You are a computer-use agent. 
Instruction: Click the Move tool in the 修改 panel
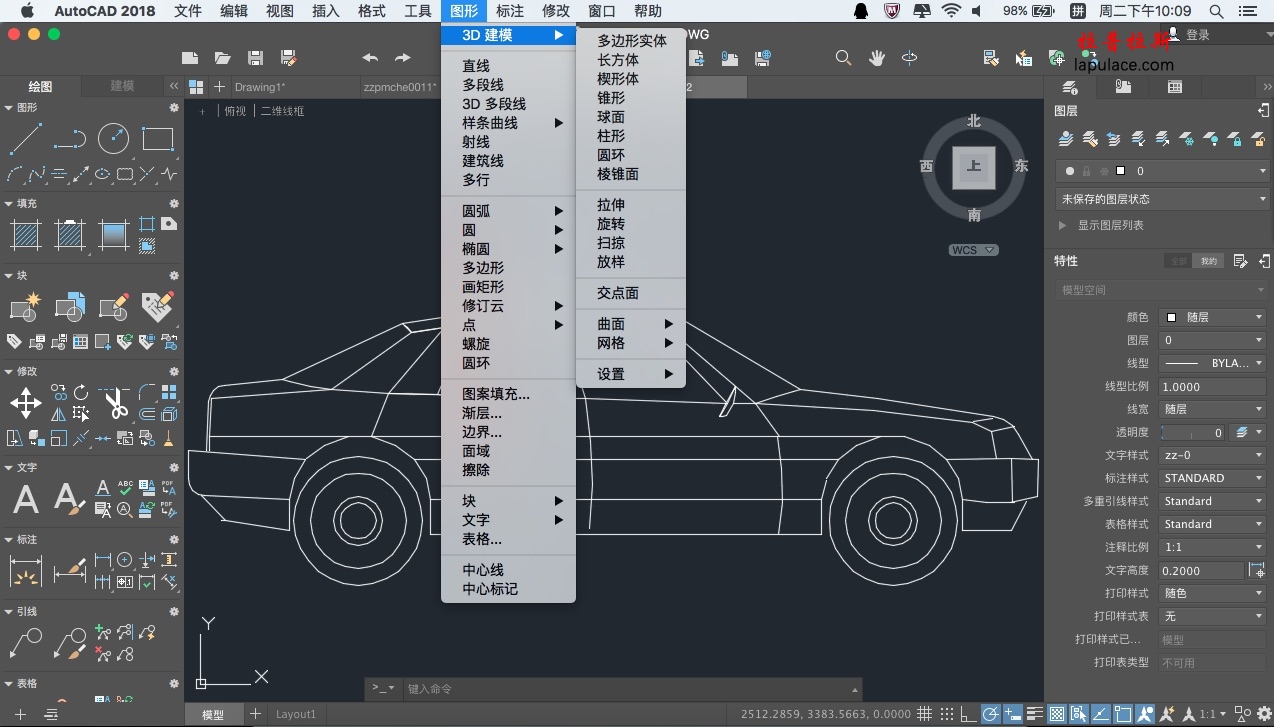(x=25, y=404)
